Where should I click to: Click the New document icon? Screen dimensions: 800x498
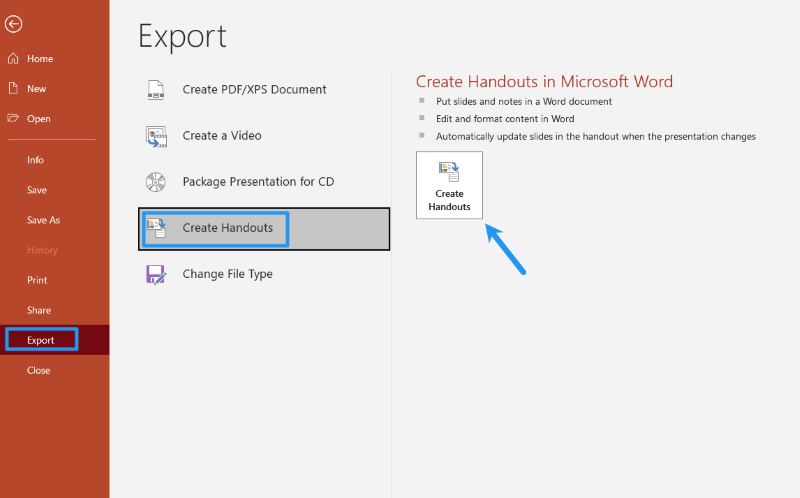(x=13, y=88)
